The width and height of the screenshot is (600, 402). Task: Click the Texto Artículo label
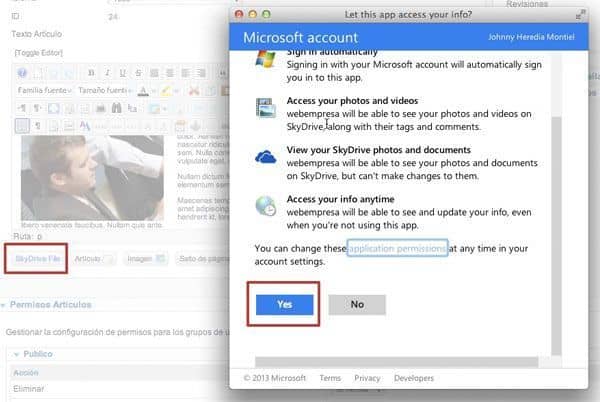pyautogui.click(x=36, y=34)
